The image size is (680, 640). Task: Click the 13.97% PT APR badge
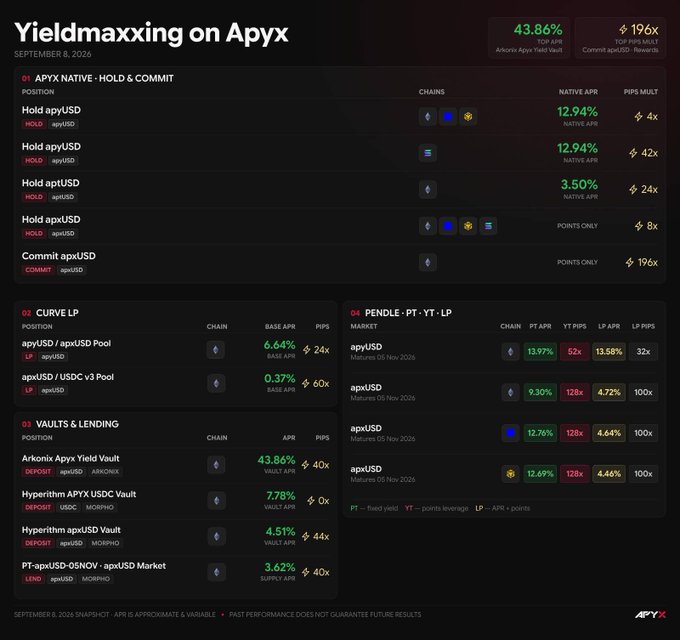click(x=540, y=352)
